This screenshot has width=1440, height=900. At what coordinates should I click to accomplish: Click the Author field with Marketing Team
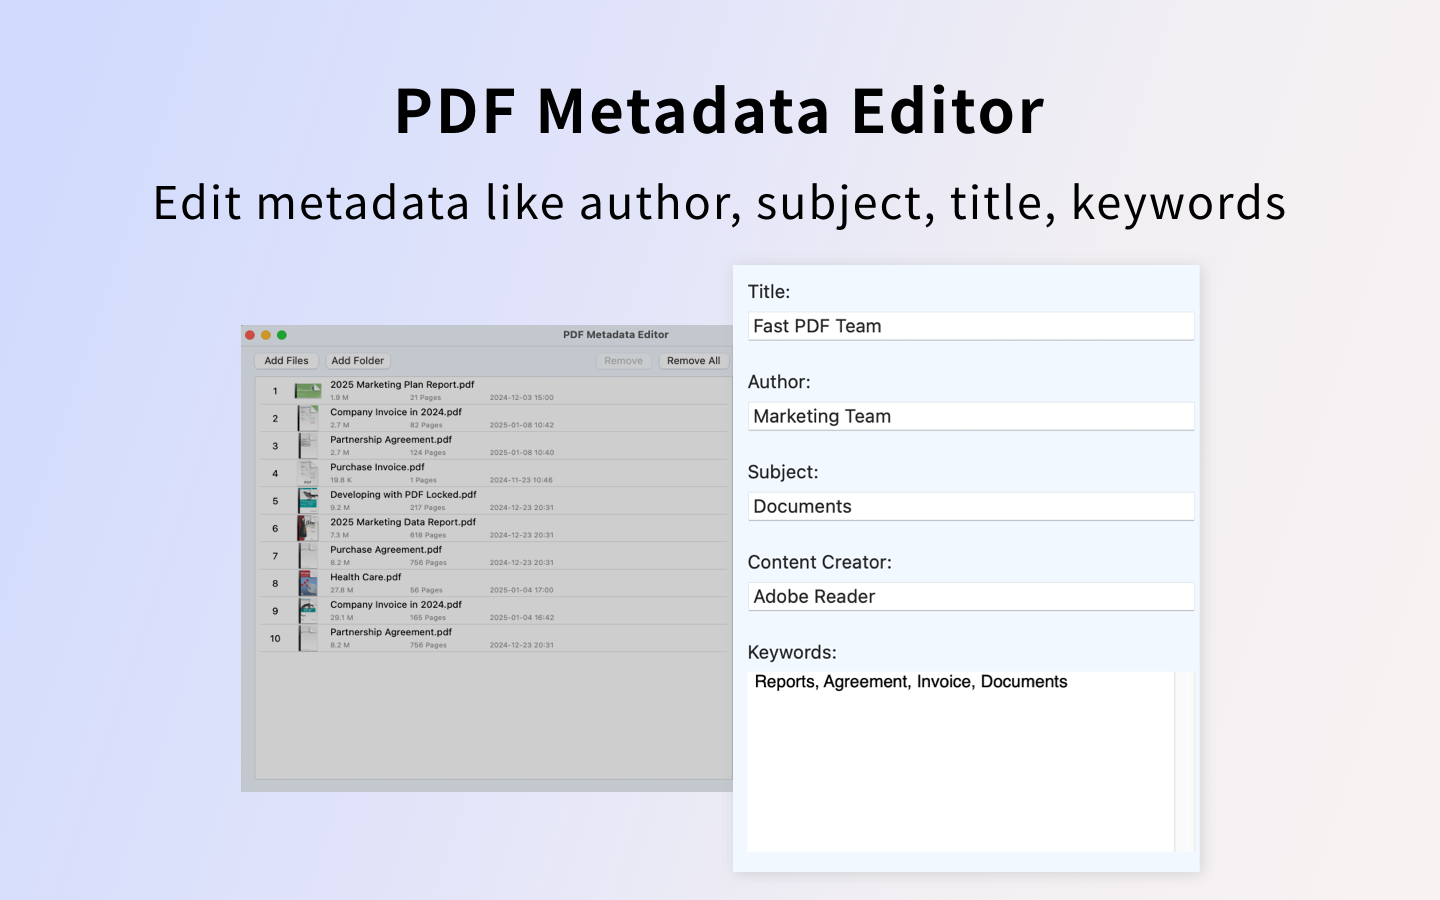(x=971, y=416)
